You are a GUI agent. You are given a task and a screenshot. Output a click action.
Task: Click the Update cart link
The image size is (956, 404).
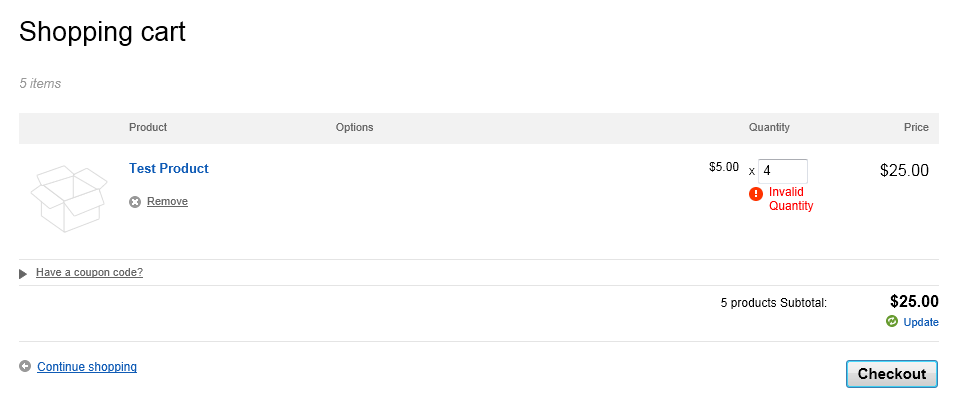coord(921,322)
